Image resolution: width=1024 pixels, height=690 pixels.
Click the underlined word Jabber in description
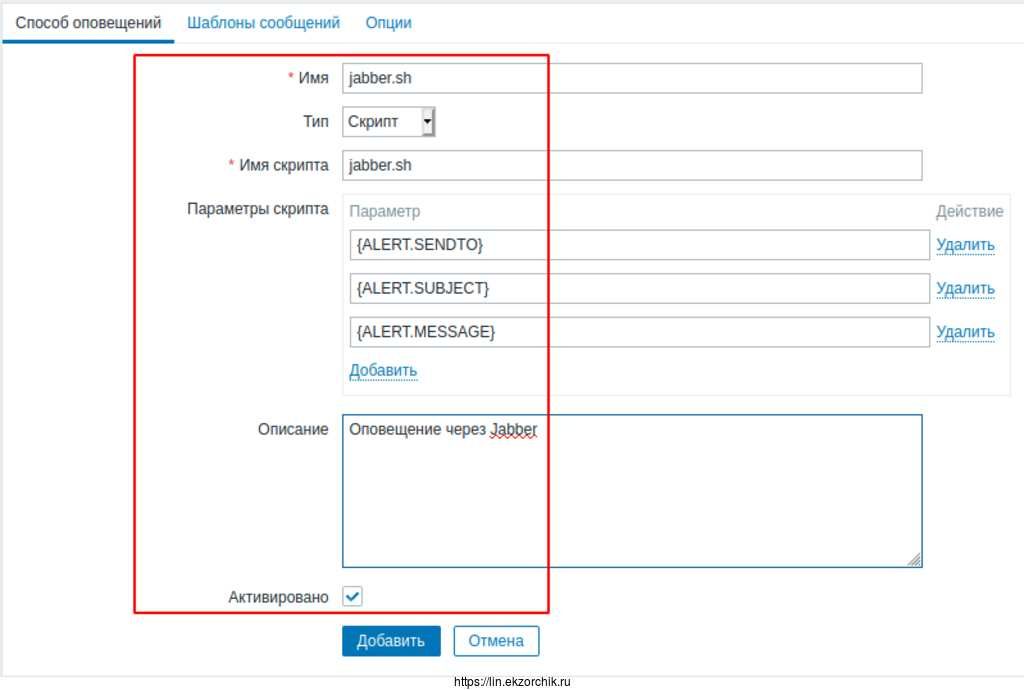514,430
